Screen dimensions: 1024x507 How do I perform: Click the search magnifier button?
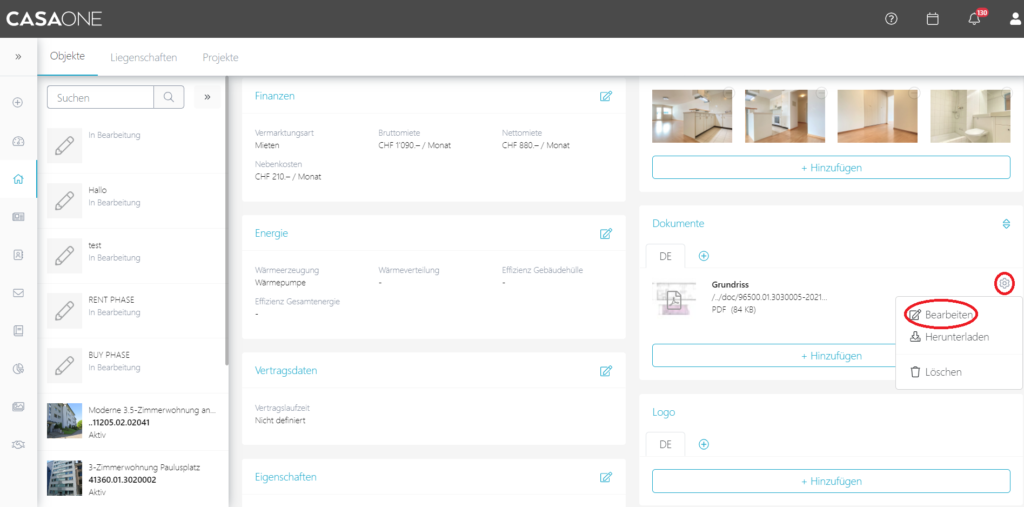click(x=168, y=97)
